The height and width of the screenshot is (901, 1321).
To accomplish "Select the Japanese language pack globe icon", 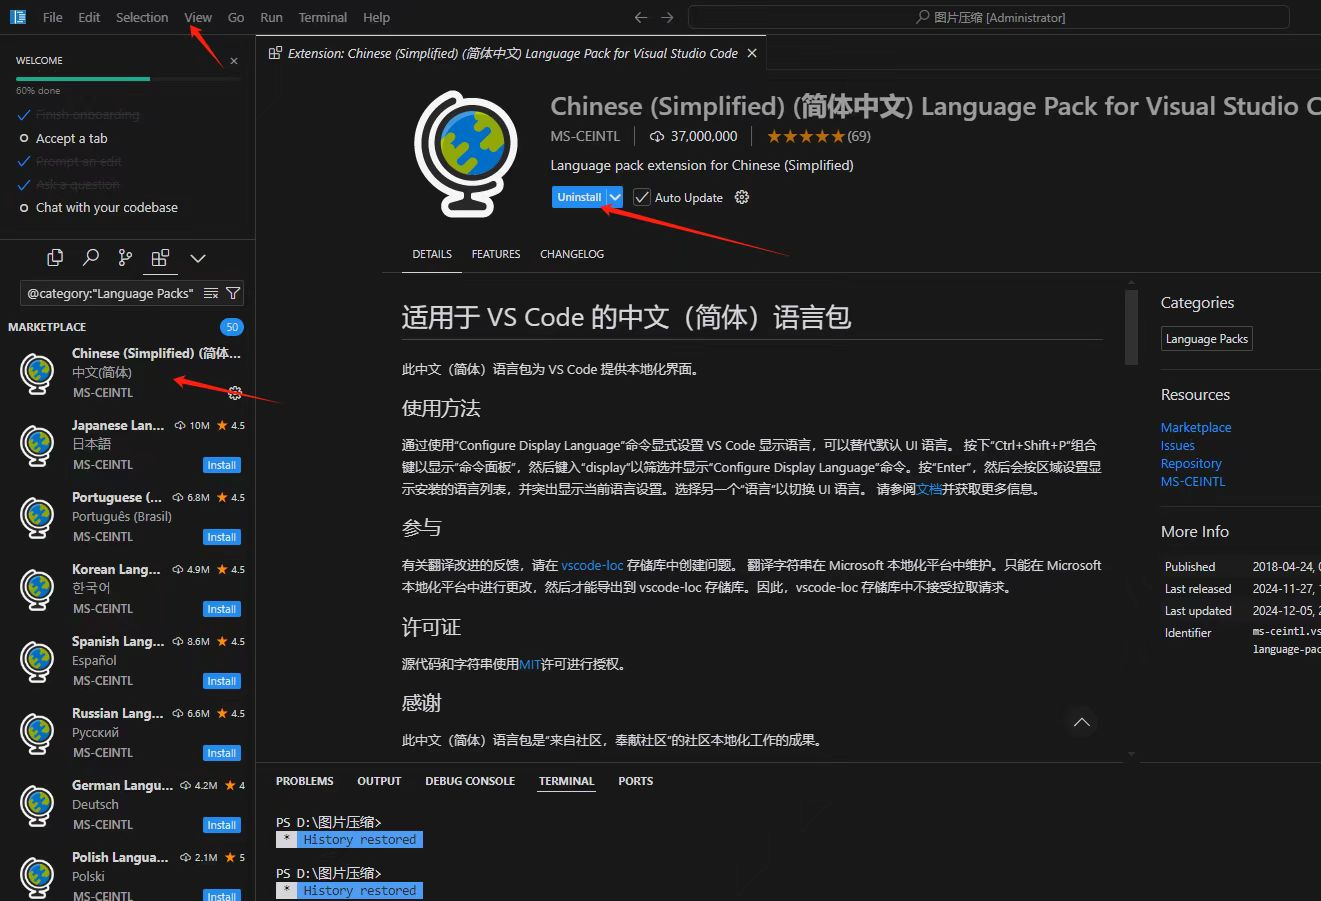I will pyautogui.click(x=37, y=445).
